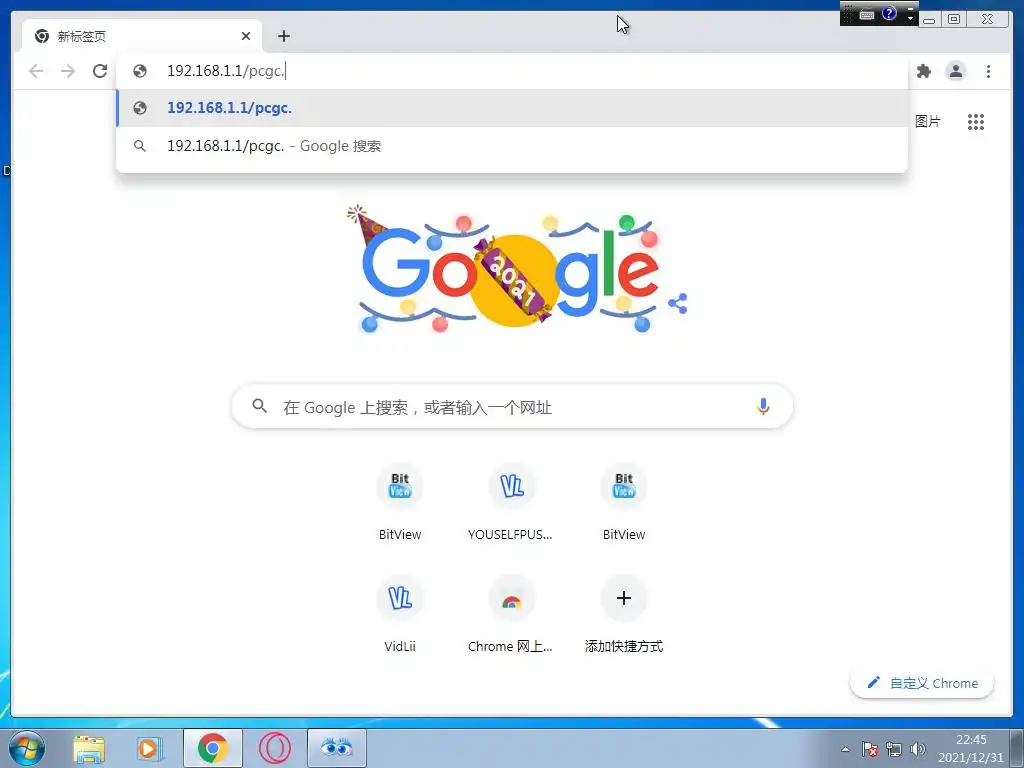Click 添加快捷方式 plus button

tap(624, 598)
